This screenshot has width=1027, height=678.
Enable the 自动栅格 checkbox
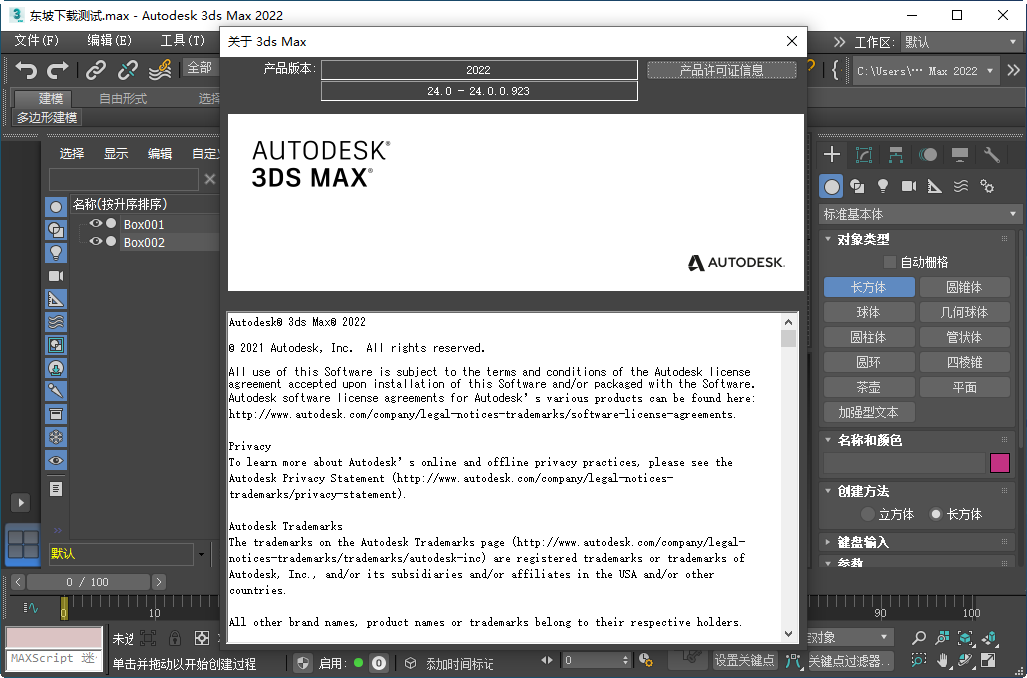(x=888, y=260)
